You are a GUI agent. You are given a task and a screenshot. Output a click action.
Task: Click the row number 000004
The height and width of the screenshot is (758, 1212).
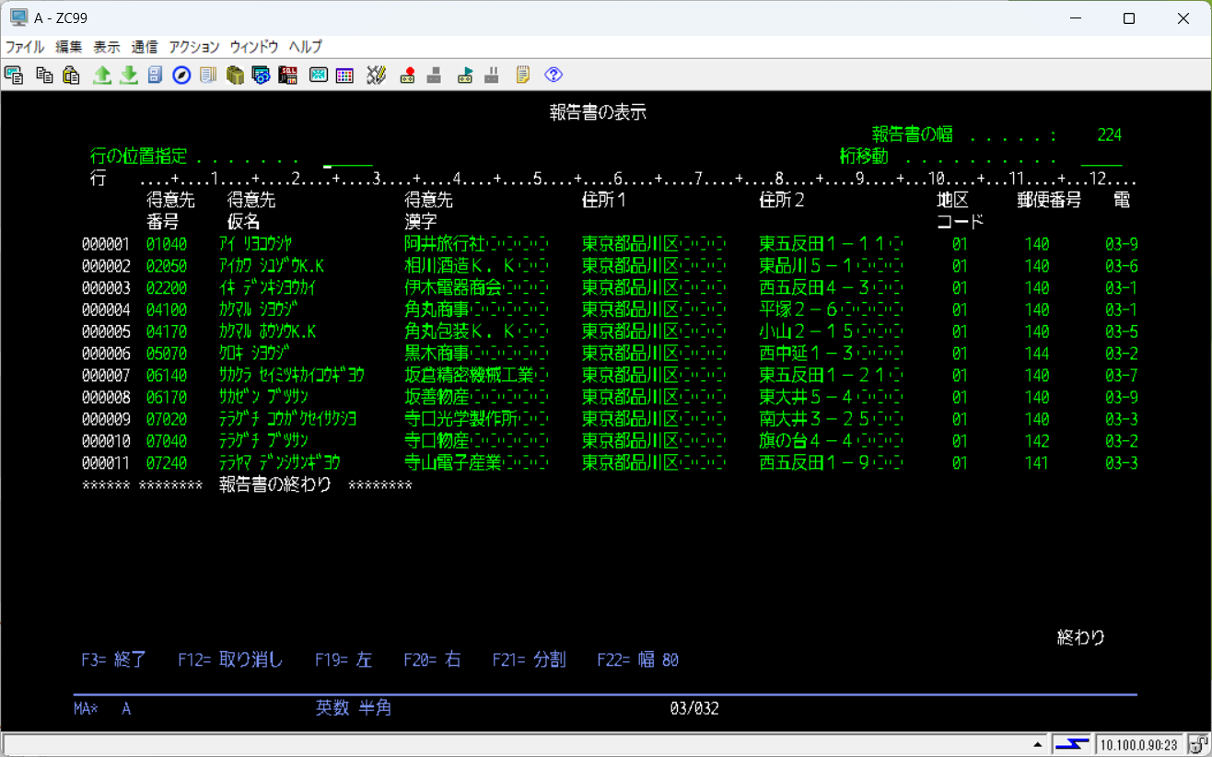click(x=106, y=310)
